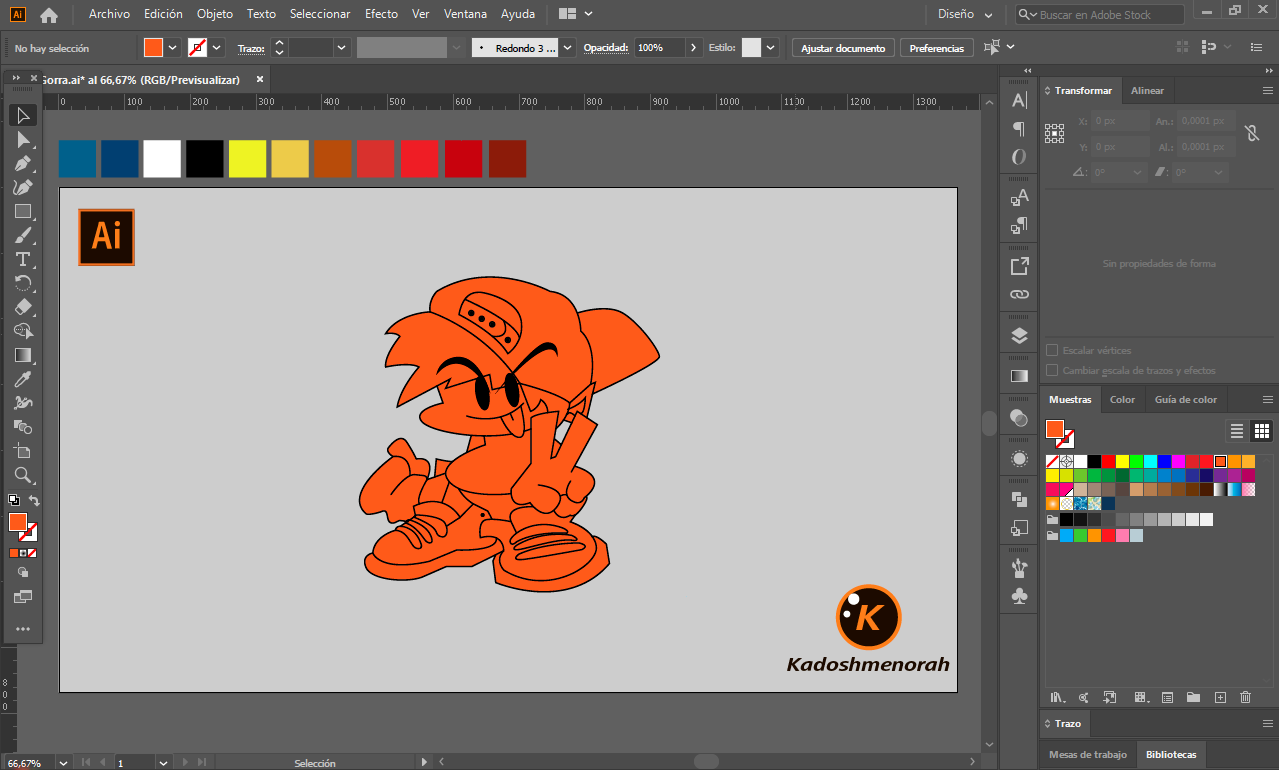Image resolution: width=1279 pixels, height=770 pixels.
Task: Open Diseño workspace switcher dropdown
Action: (x=966, y=15)
